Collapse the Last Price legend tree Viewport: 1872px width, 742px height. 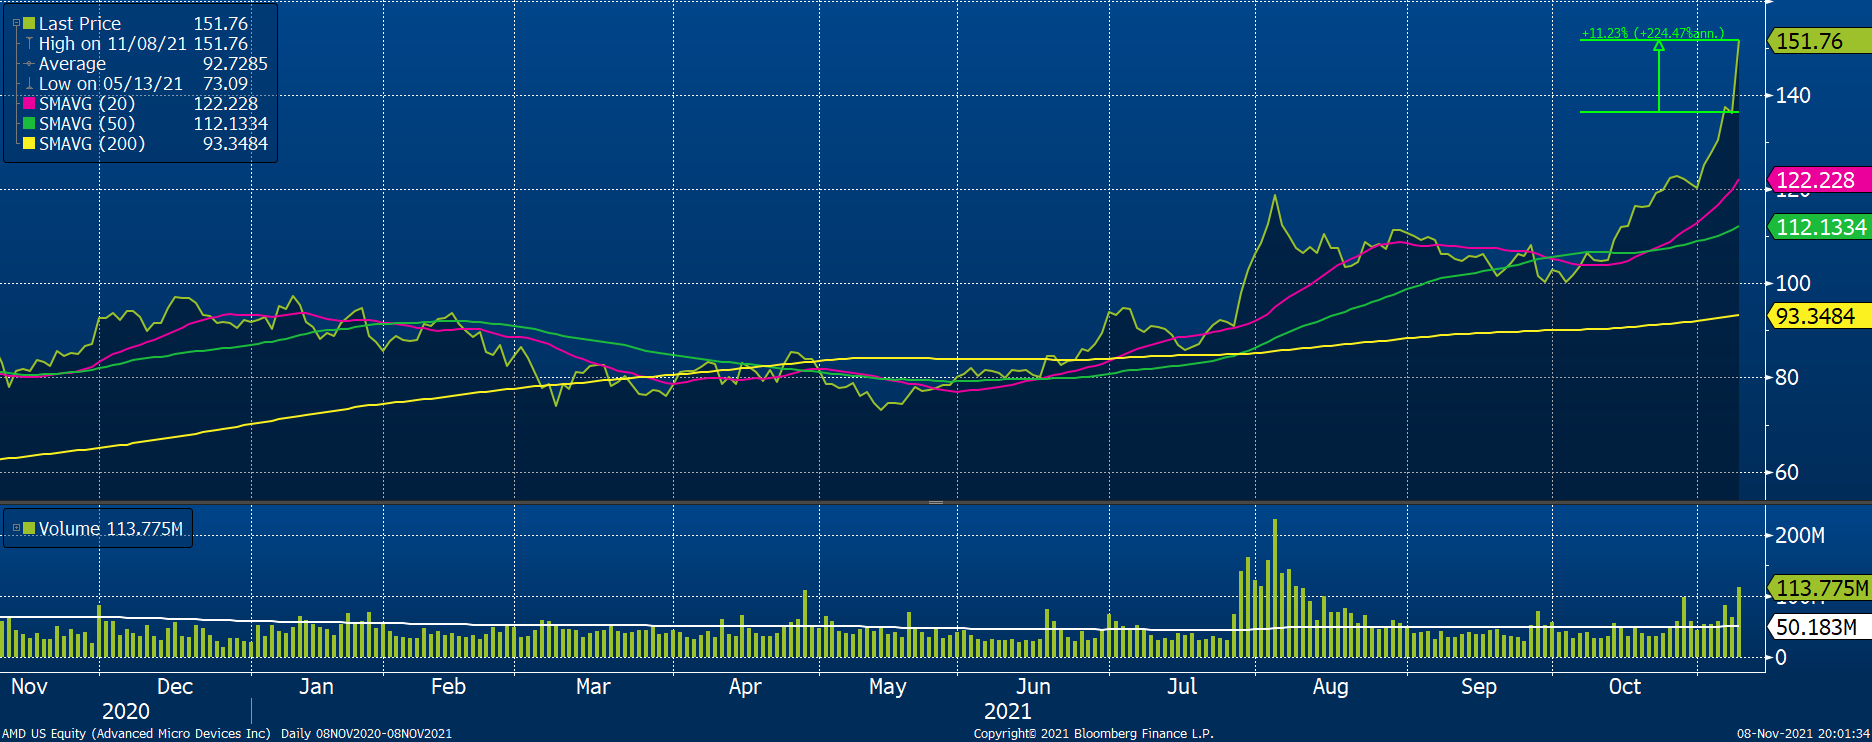tap(16, 23)
